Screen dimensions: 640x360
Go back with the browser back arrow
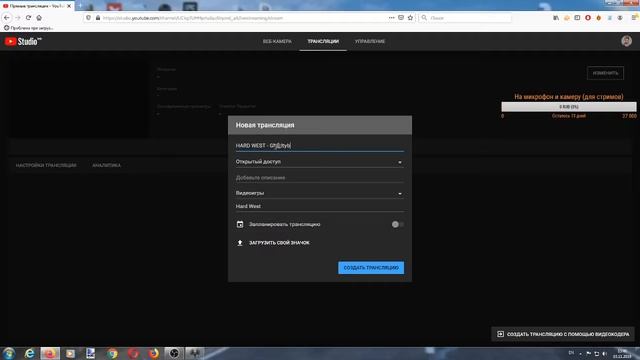pyautogui.click(x=7, y=18)
